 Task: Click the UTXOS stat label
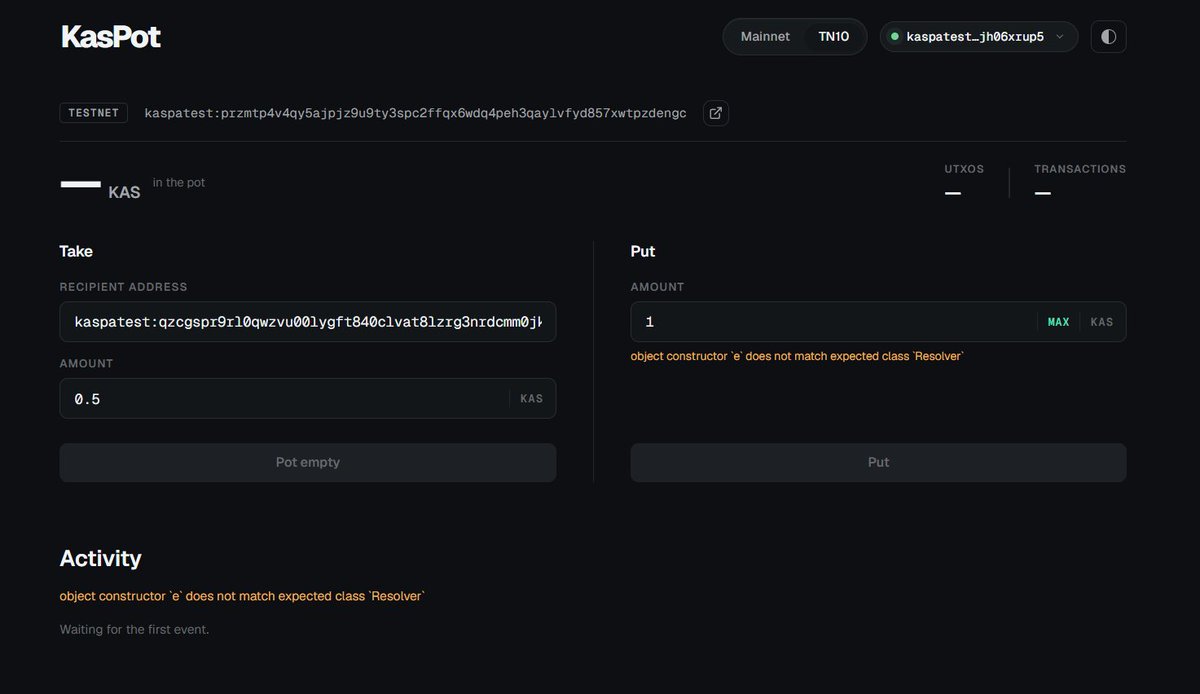click(964, 169)
